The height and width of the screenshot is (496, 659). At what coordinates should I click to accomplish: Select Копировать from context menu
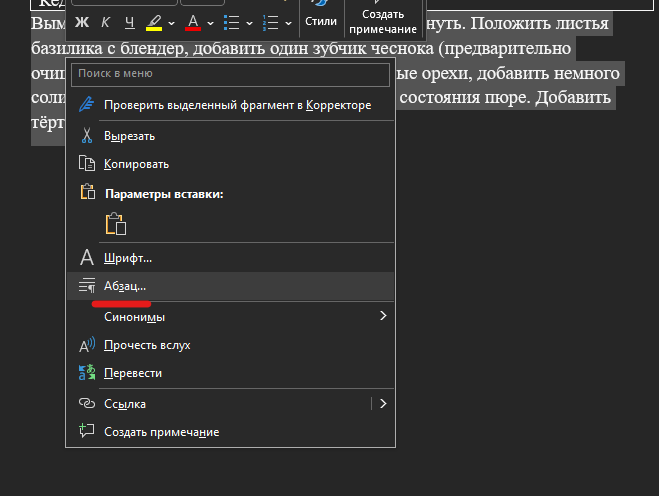coord(230,164)
